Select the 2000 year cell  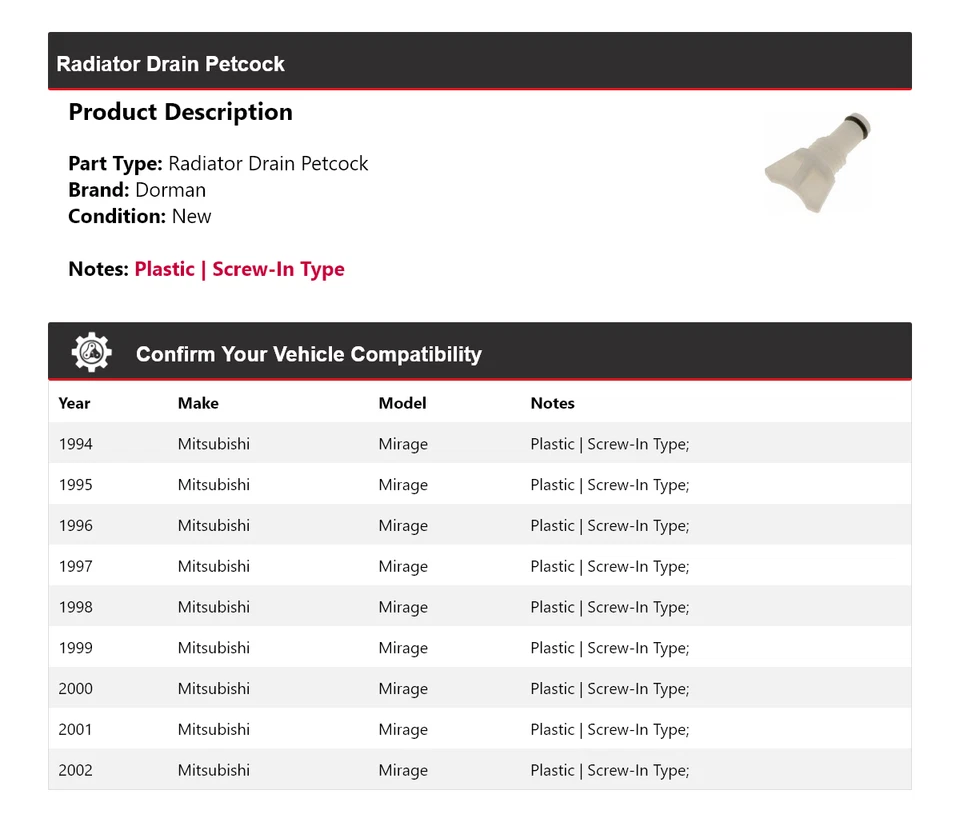[75, 689]
